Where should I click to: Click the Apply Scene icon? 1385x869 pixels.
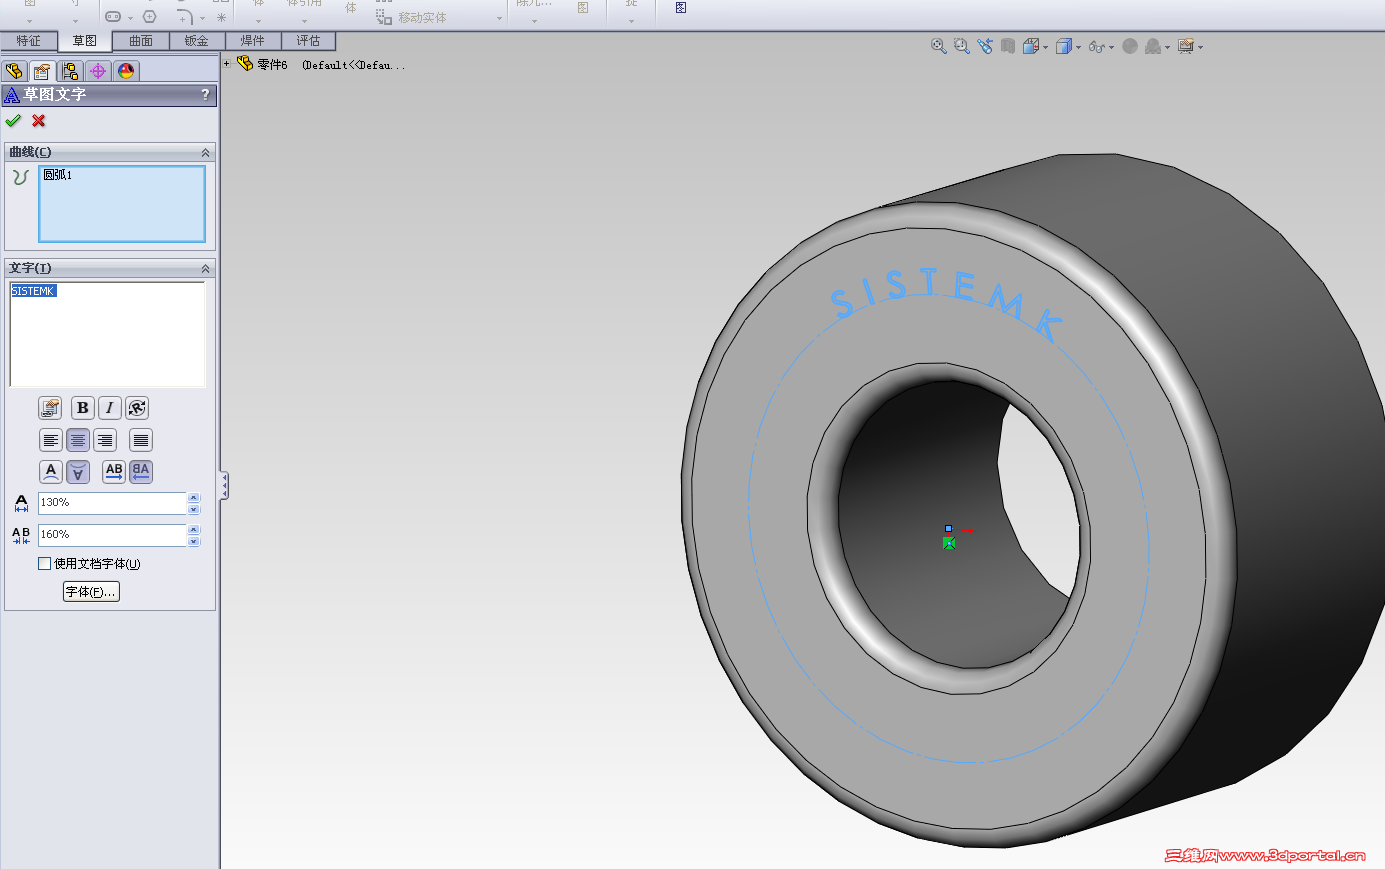(x=1153, y=46)
